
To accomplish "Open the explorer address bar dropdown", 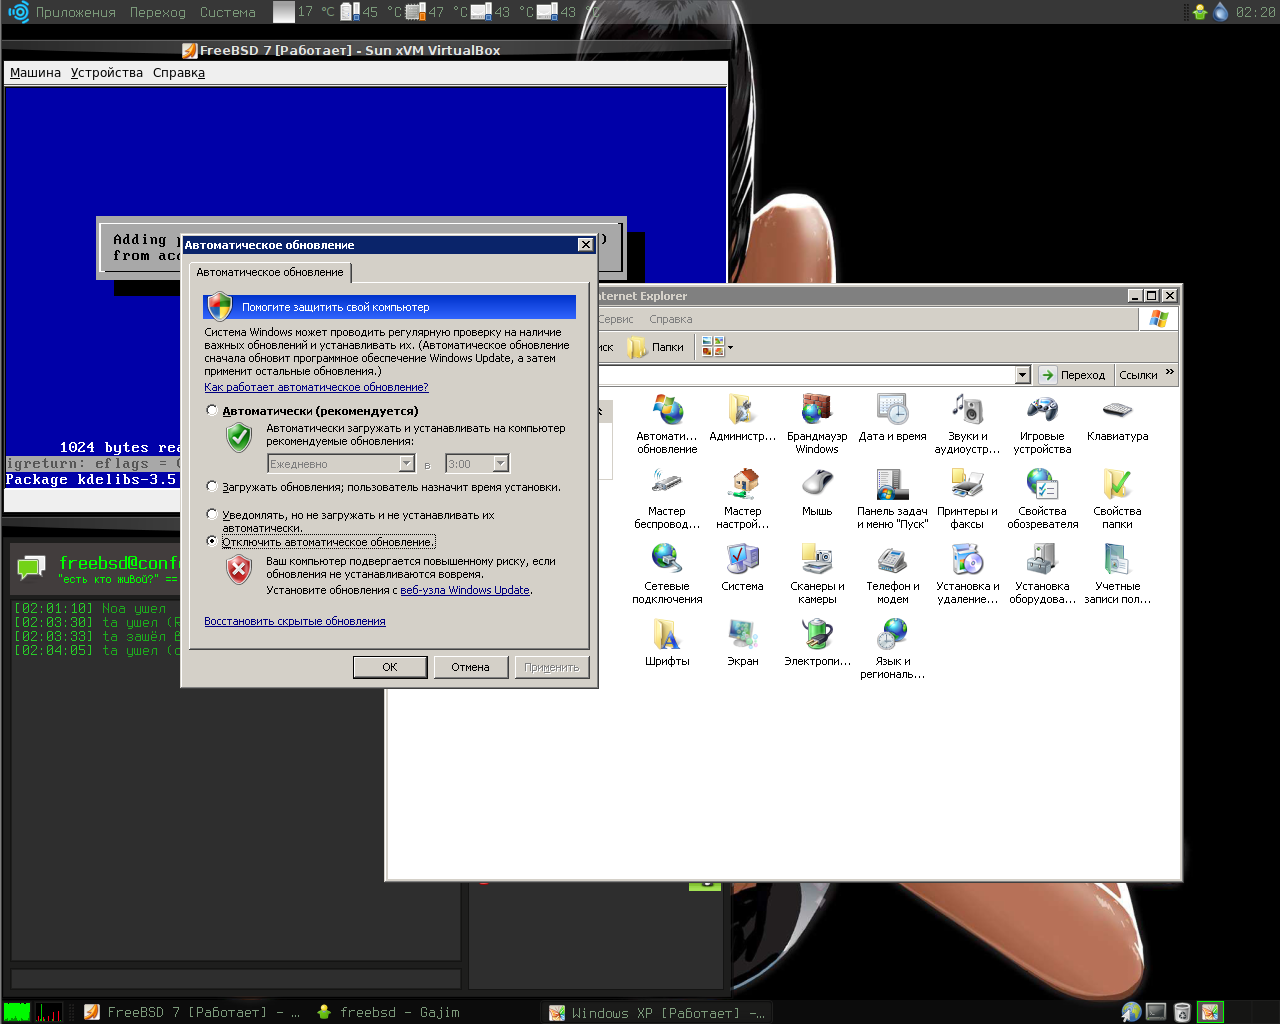I will point(1022,375).
